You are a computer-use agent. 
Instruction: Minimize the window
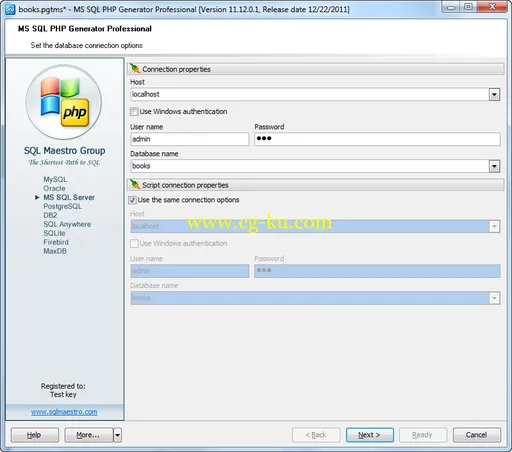[450, 7]
